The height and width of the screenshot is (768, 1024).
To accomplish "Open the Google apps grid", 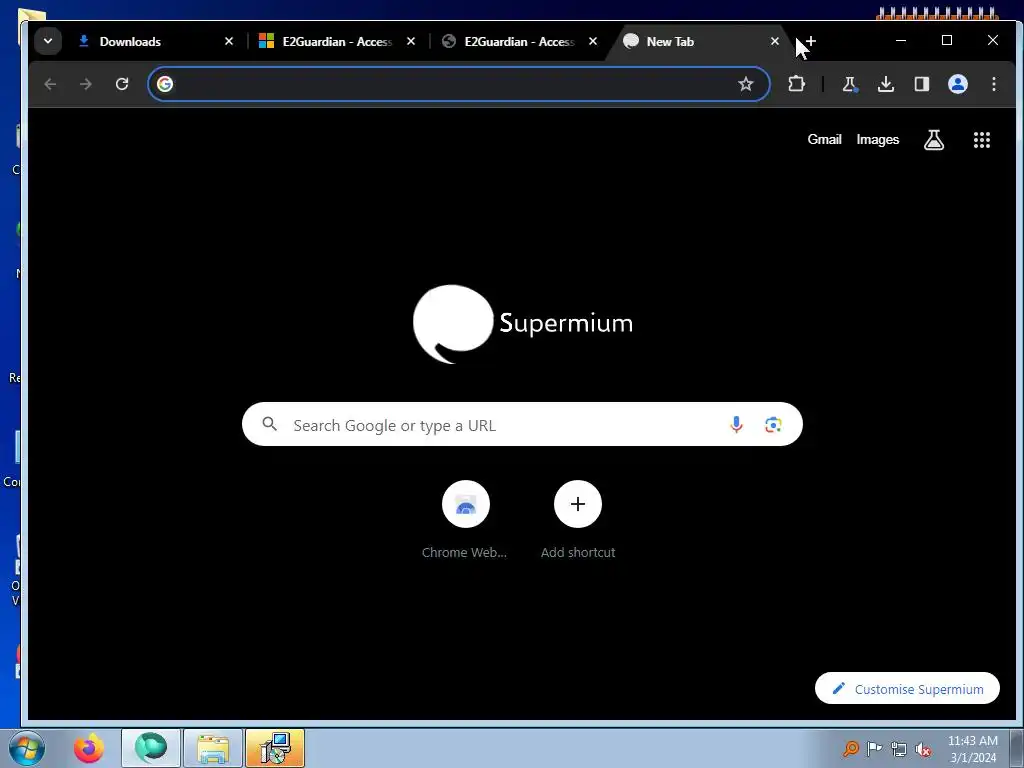I will point(982,140).
